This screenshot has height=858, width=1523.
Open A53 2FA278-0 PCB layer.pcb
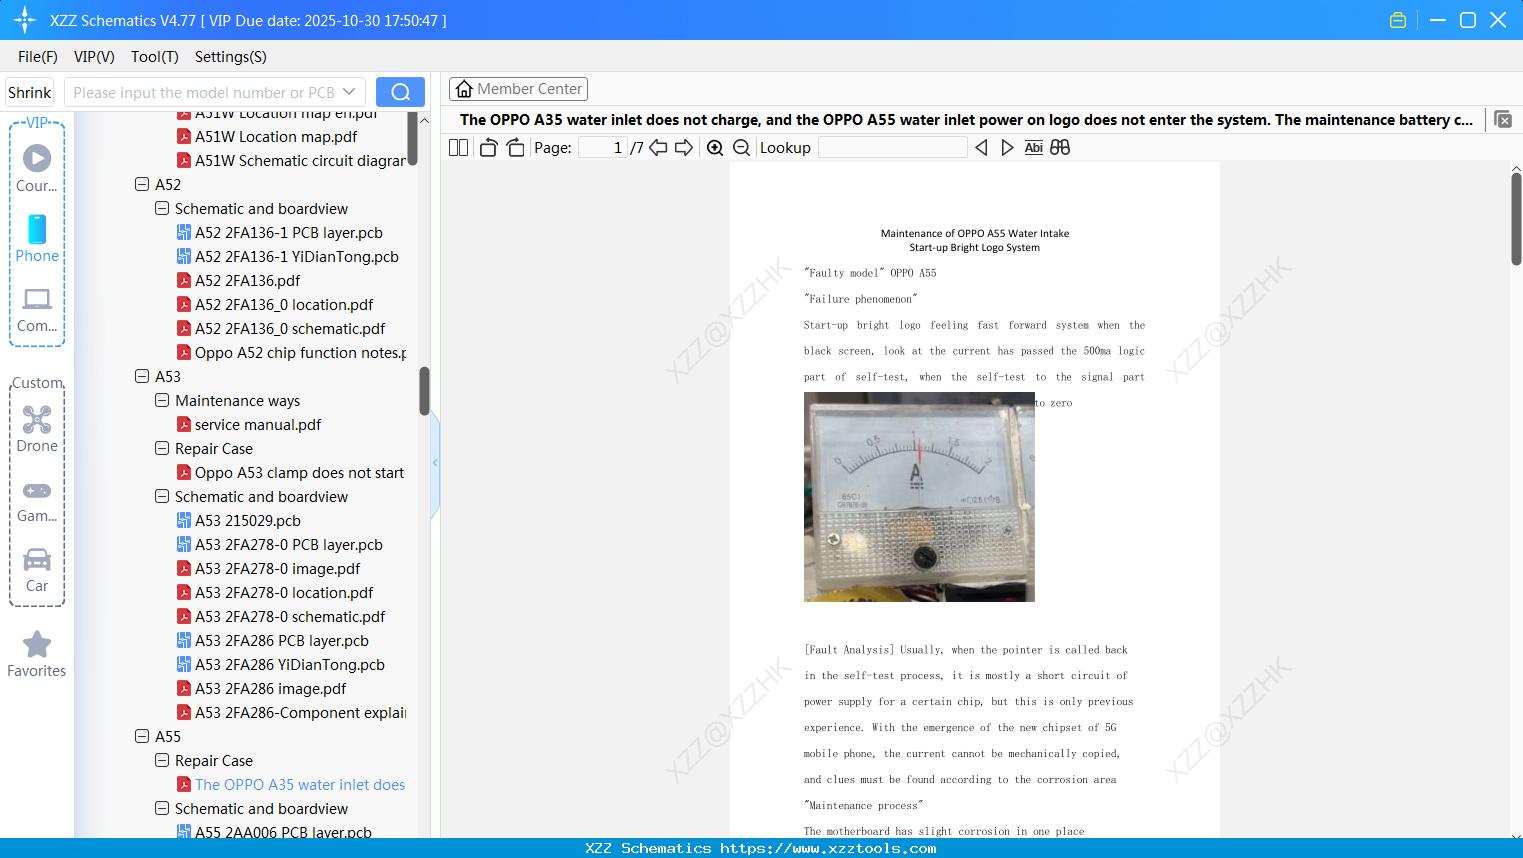(289, 545)
